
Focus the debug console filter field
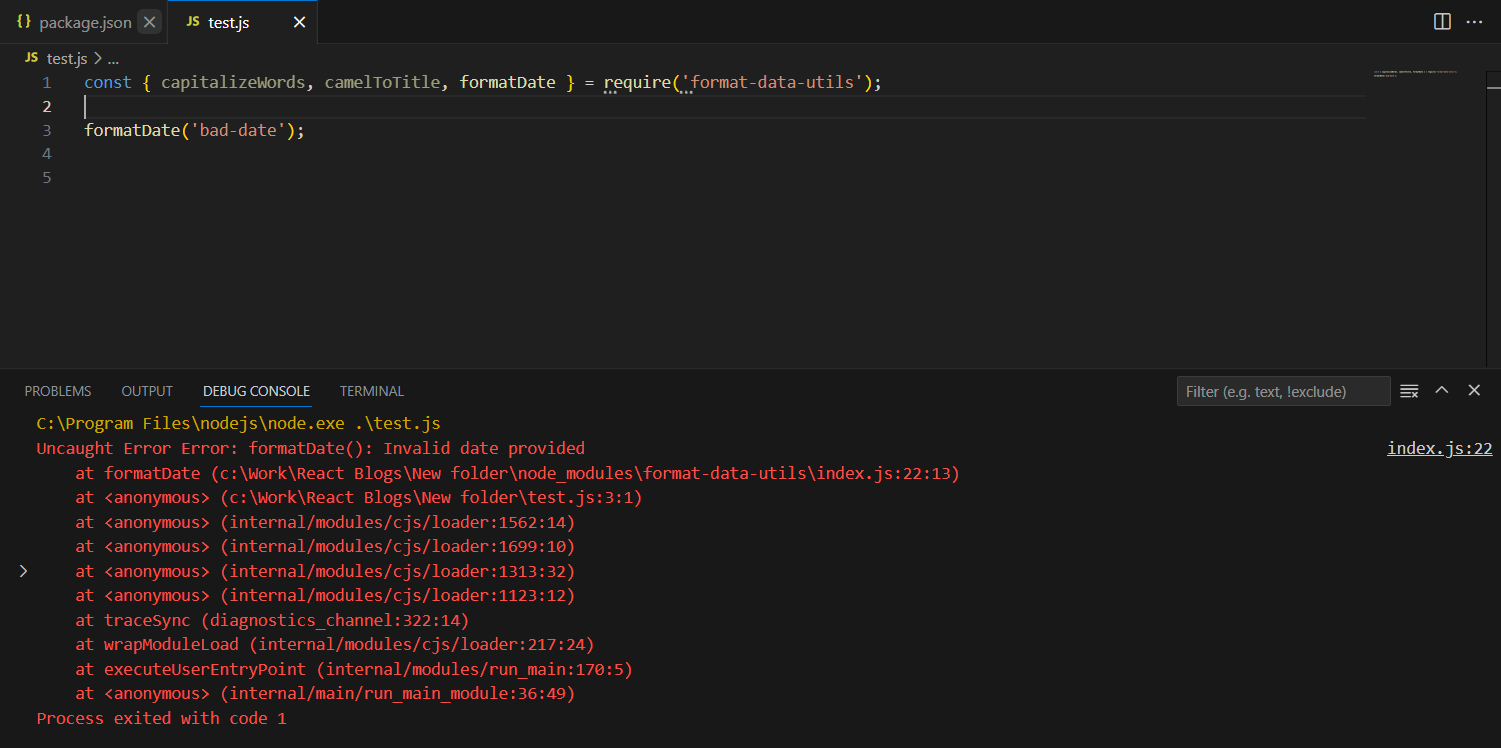1283,391
